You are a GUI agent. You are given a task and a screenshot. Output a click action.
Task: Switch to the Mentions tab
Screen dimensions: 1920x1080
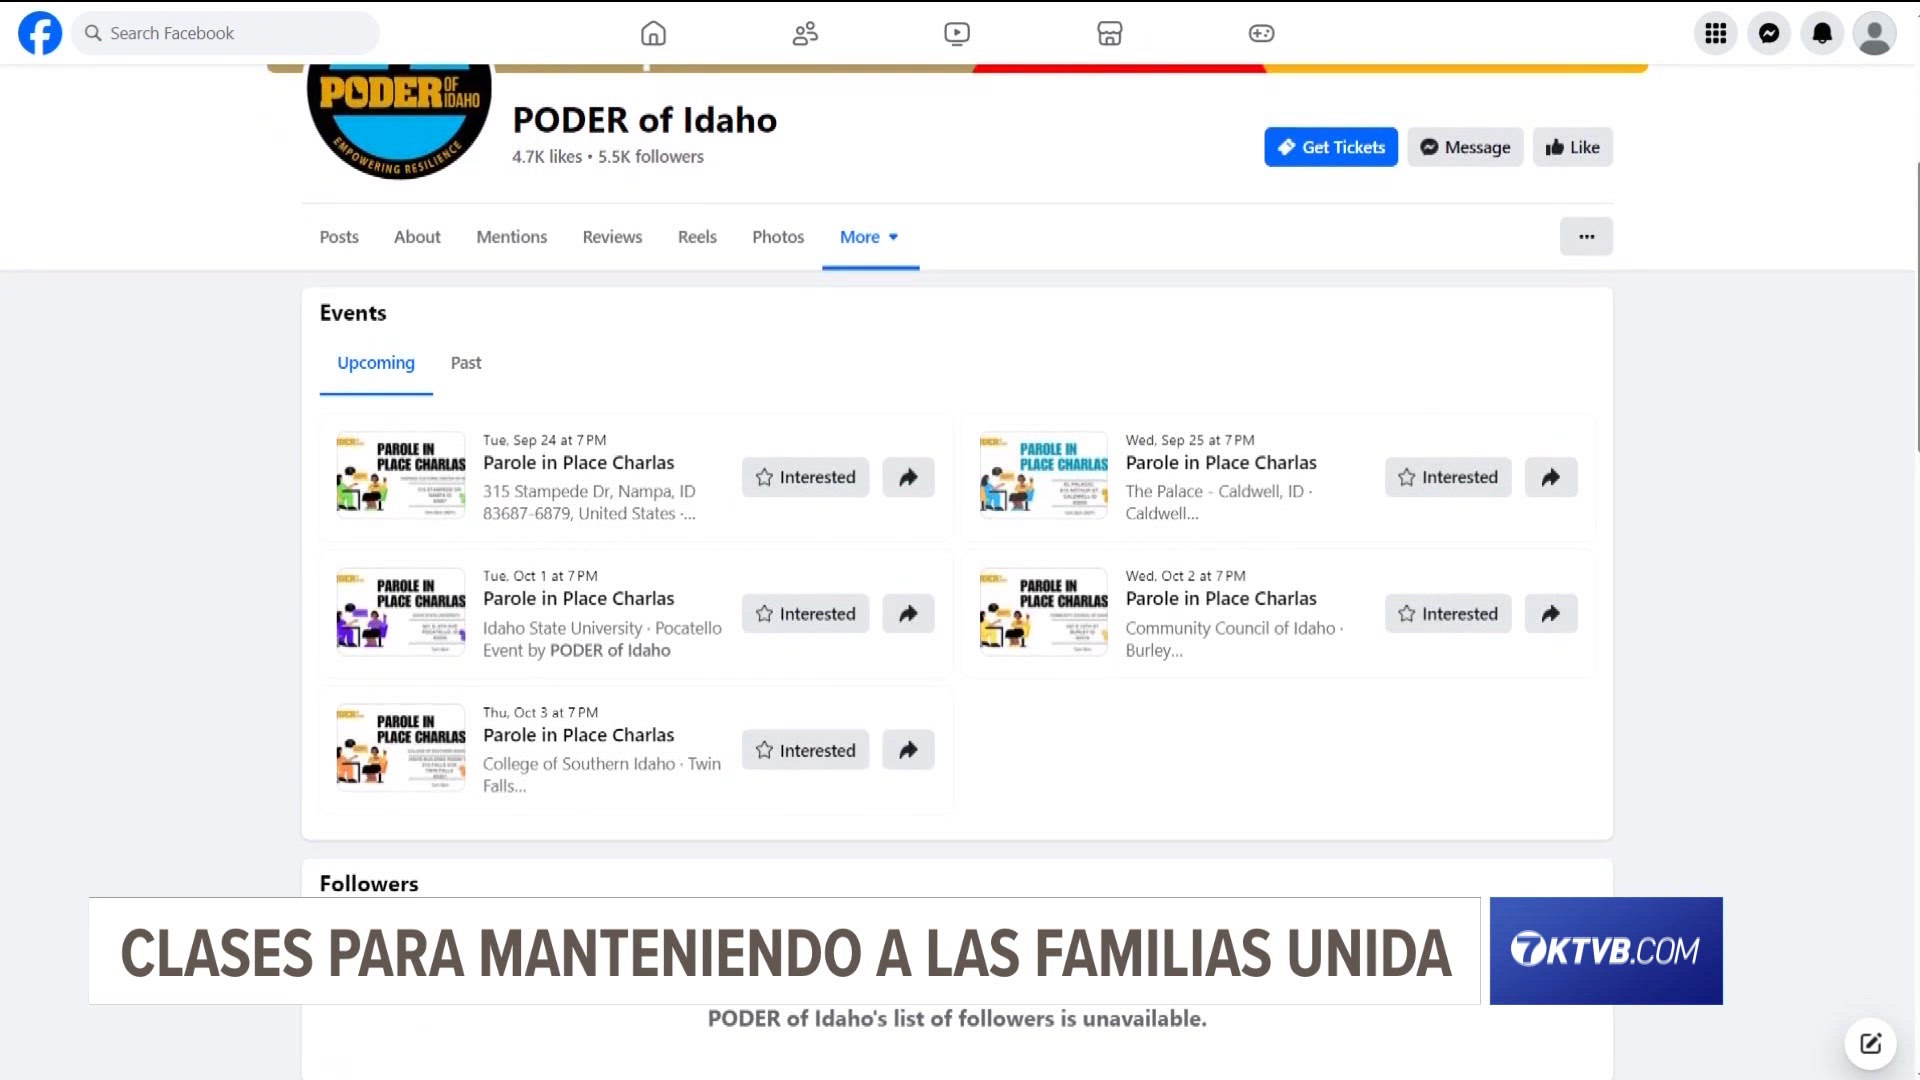pos(512,237)
